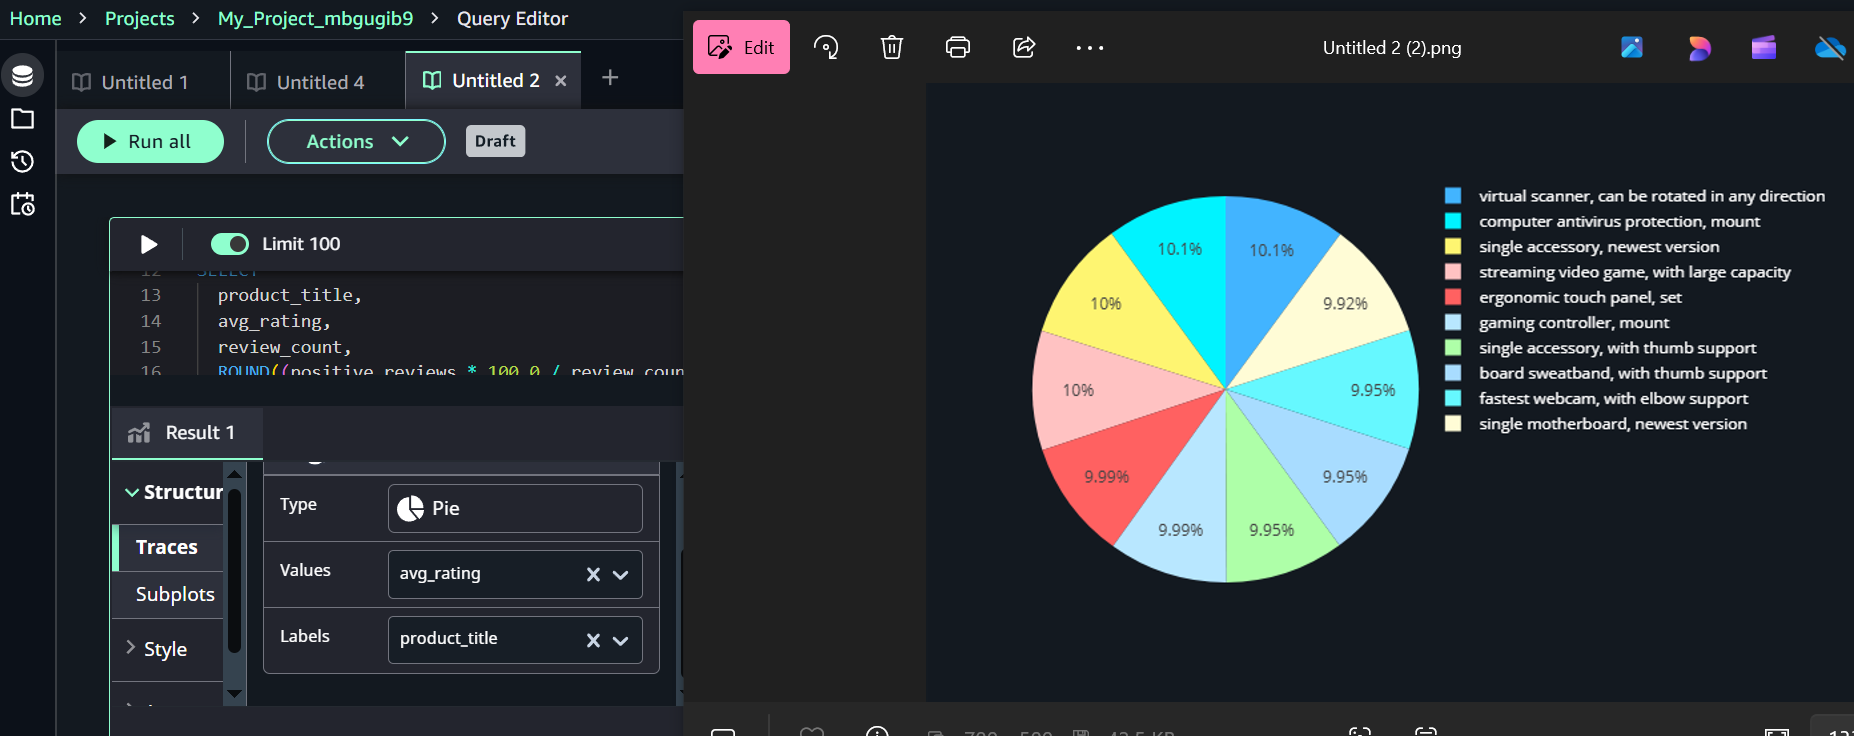Open the three-dots more menu
The height and width of the screenshot is (736, 1854).
tap(1090, 47)
